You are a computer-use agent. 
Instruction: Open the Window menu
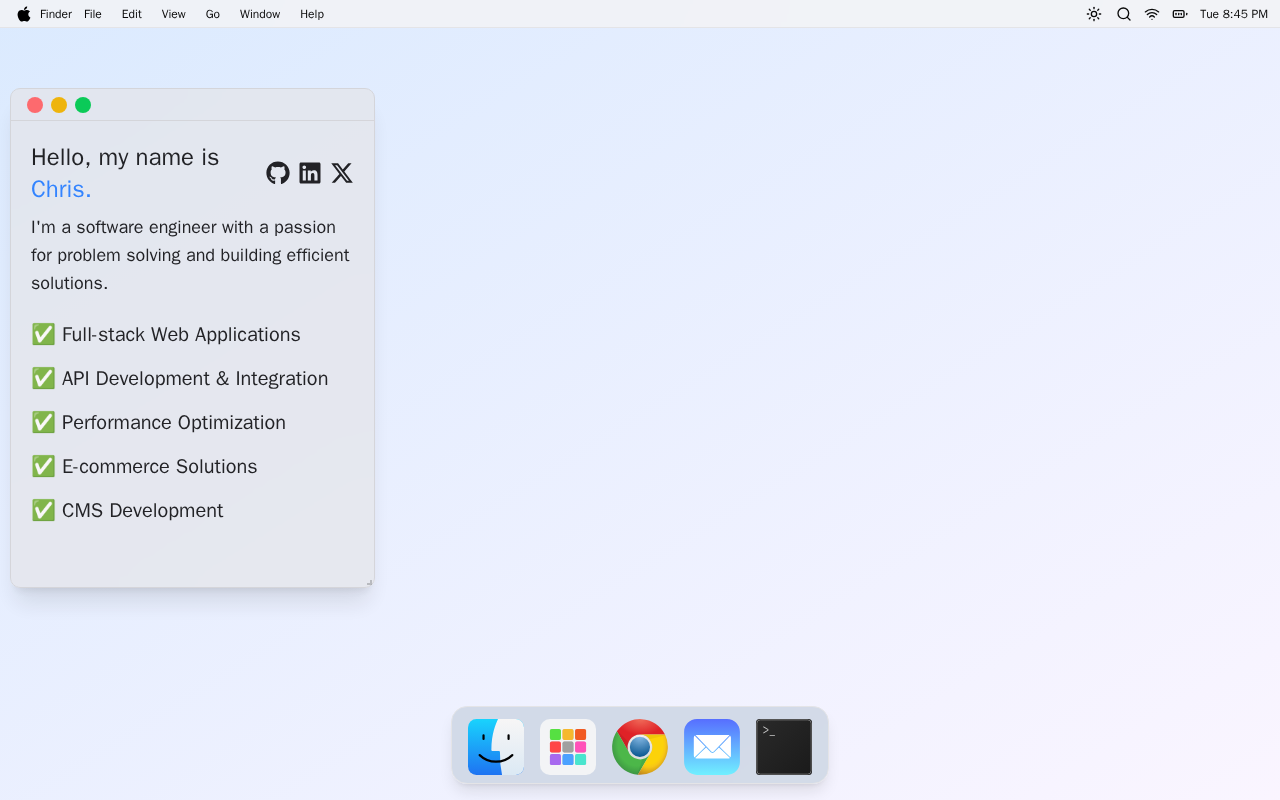[260, 14]
